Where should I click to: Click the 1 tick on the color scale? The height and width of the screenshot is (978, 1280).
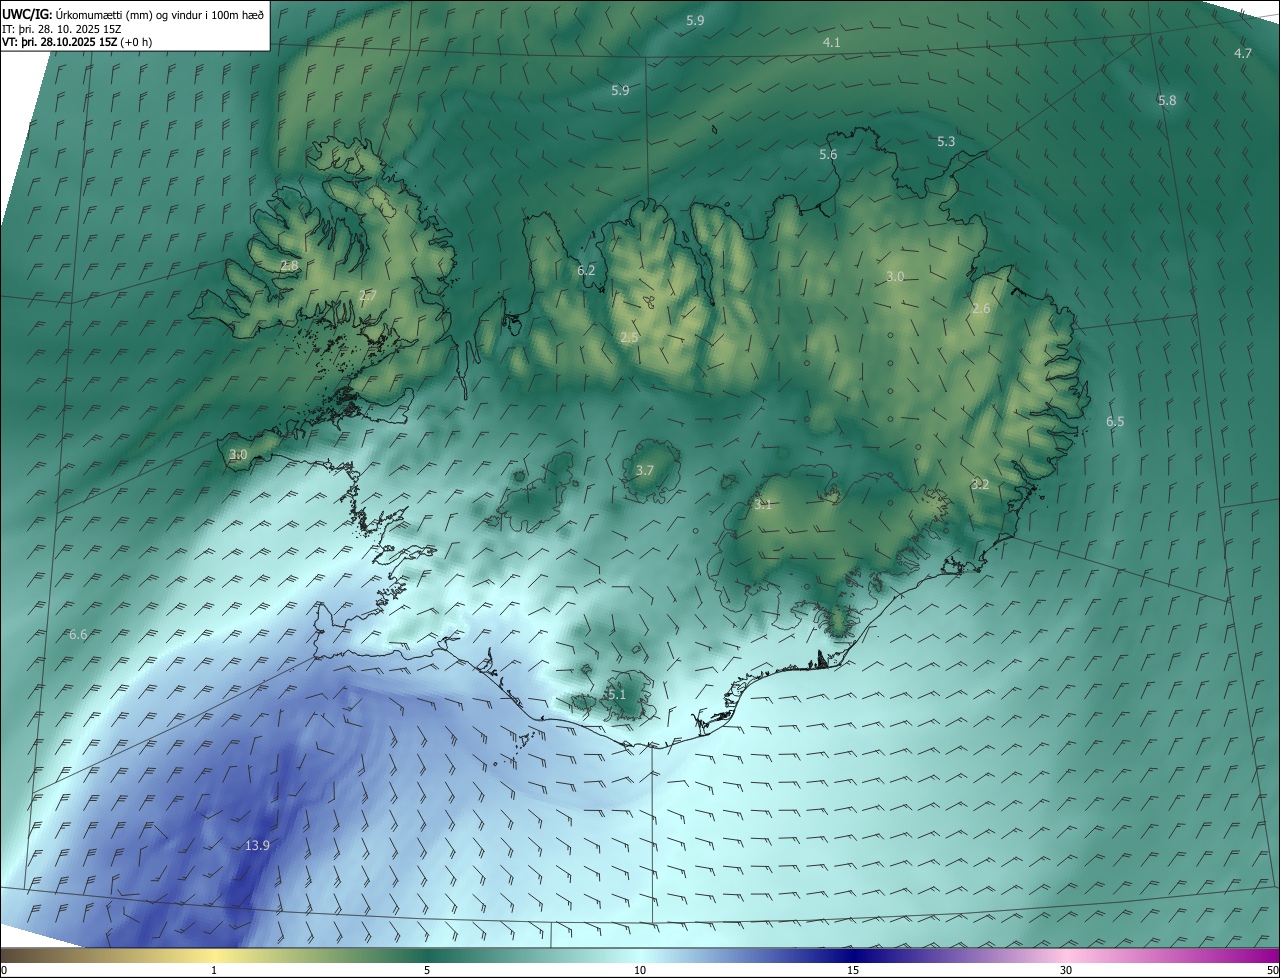coord(214,970)
